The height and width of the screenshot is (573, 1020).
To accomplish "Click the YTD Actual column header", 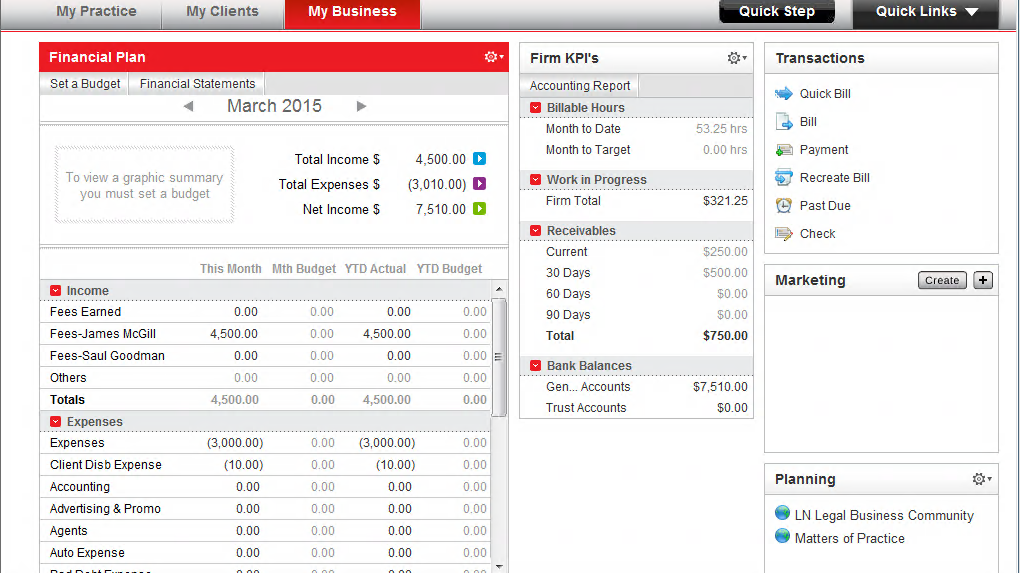I will point(375,269).
